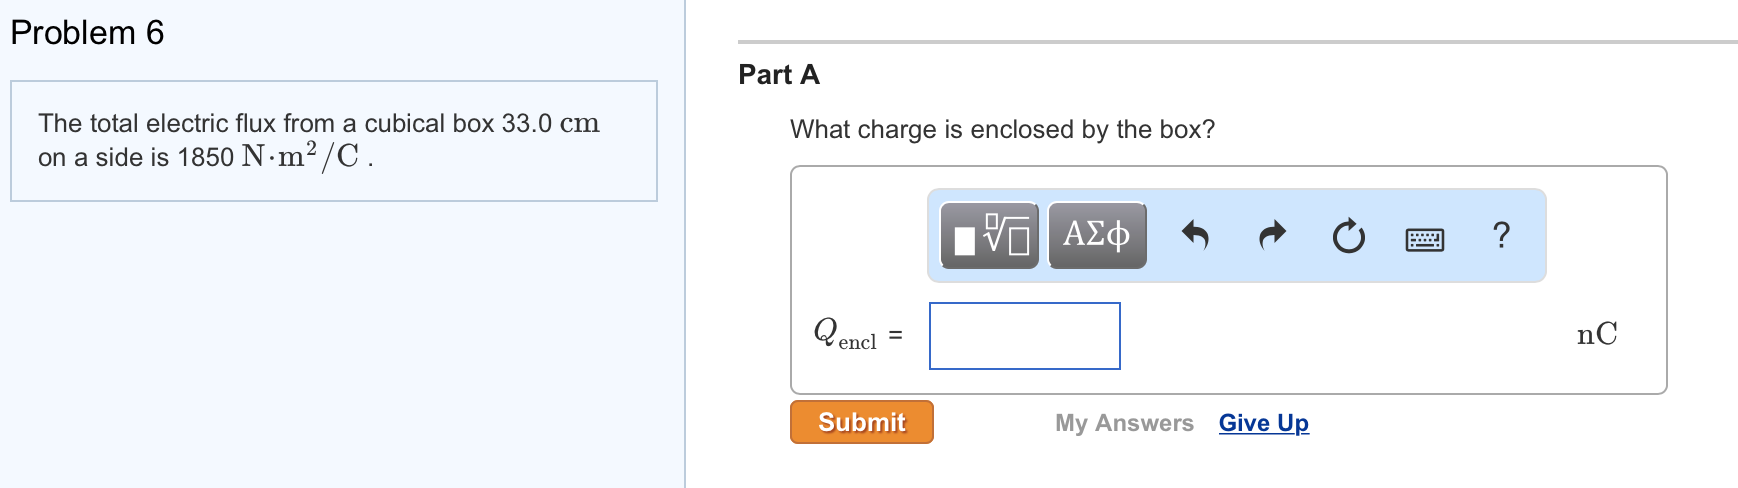Click the question "What charge is enclosed"
This screenshot has width=1738, height=488.
(1002, 130)
